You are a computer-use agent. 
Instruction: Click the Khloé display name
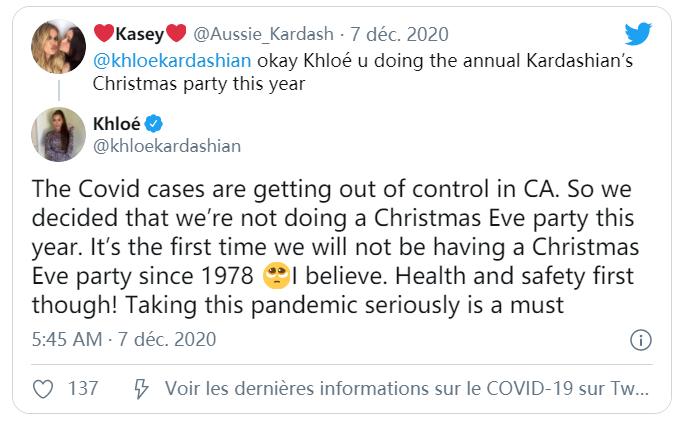click(x=118, y=124)
